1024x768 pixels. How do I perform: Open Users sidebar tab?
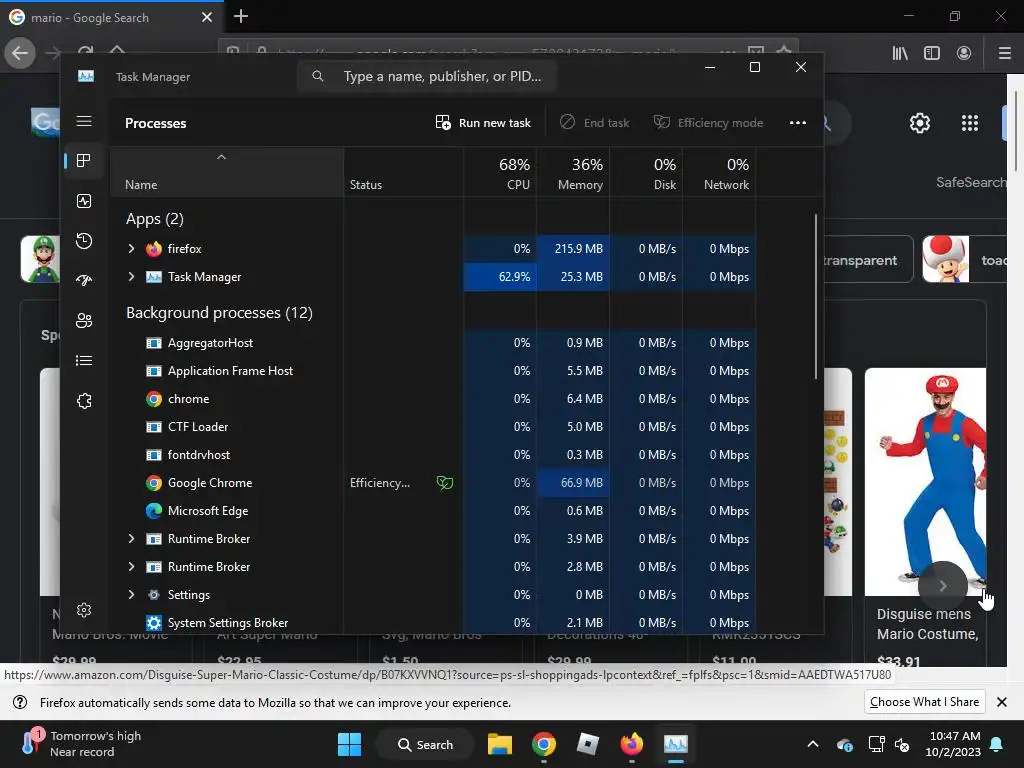pyautogui.click(x=84, y=321)
